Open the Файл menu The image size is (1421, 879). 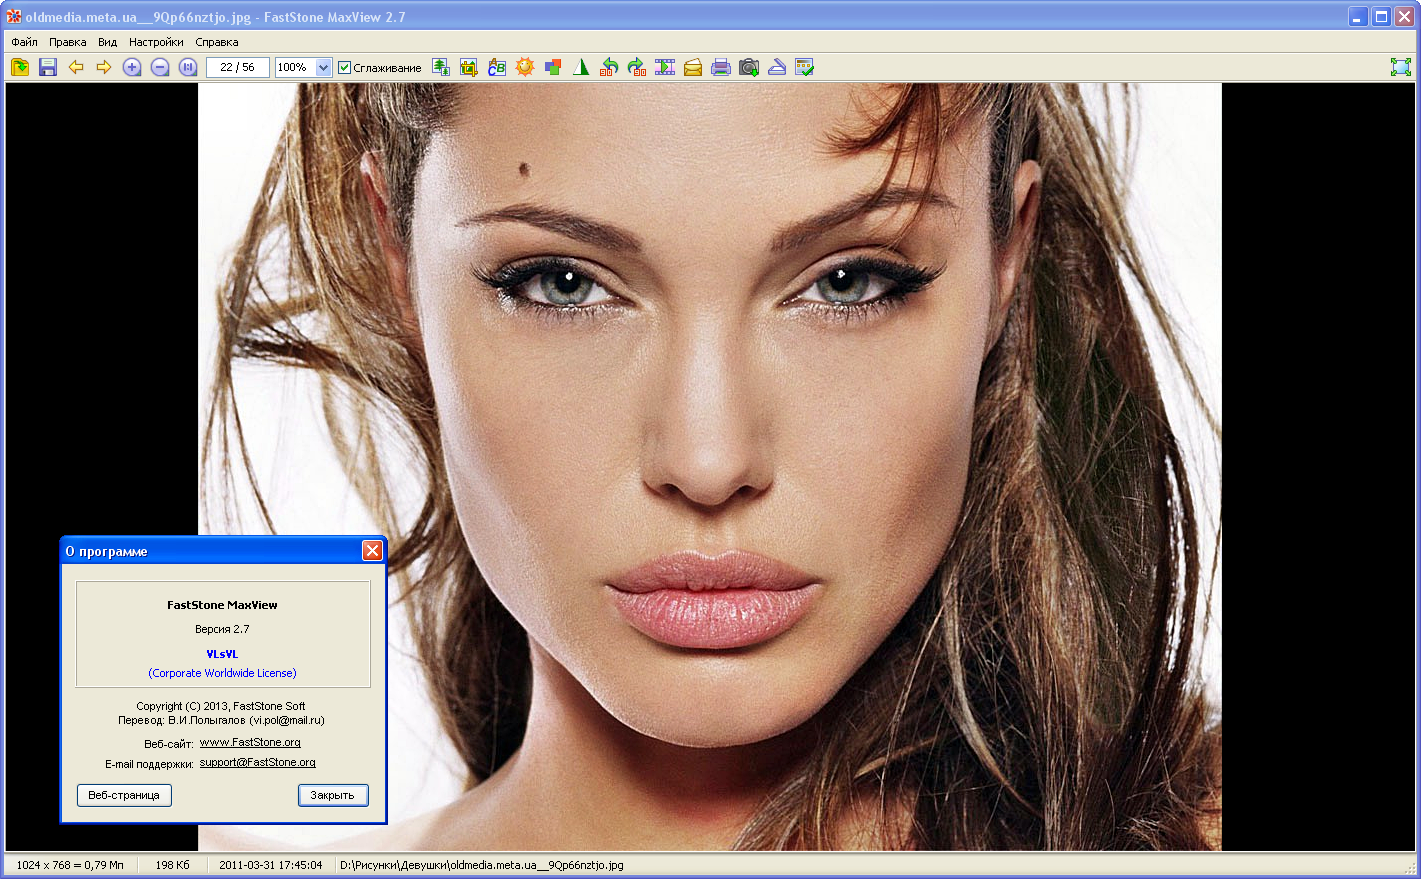point(25,42)
